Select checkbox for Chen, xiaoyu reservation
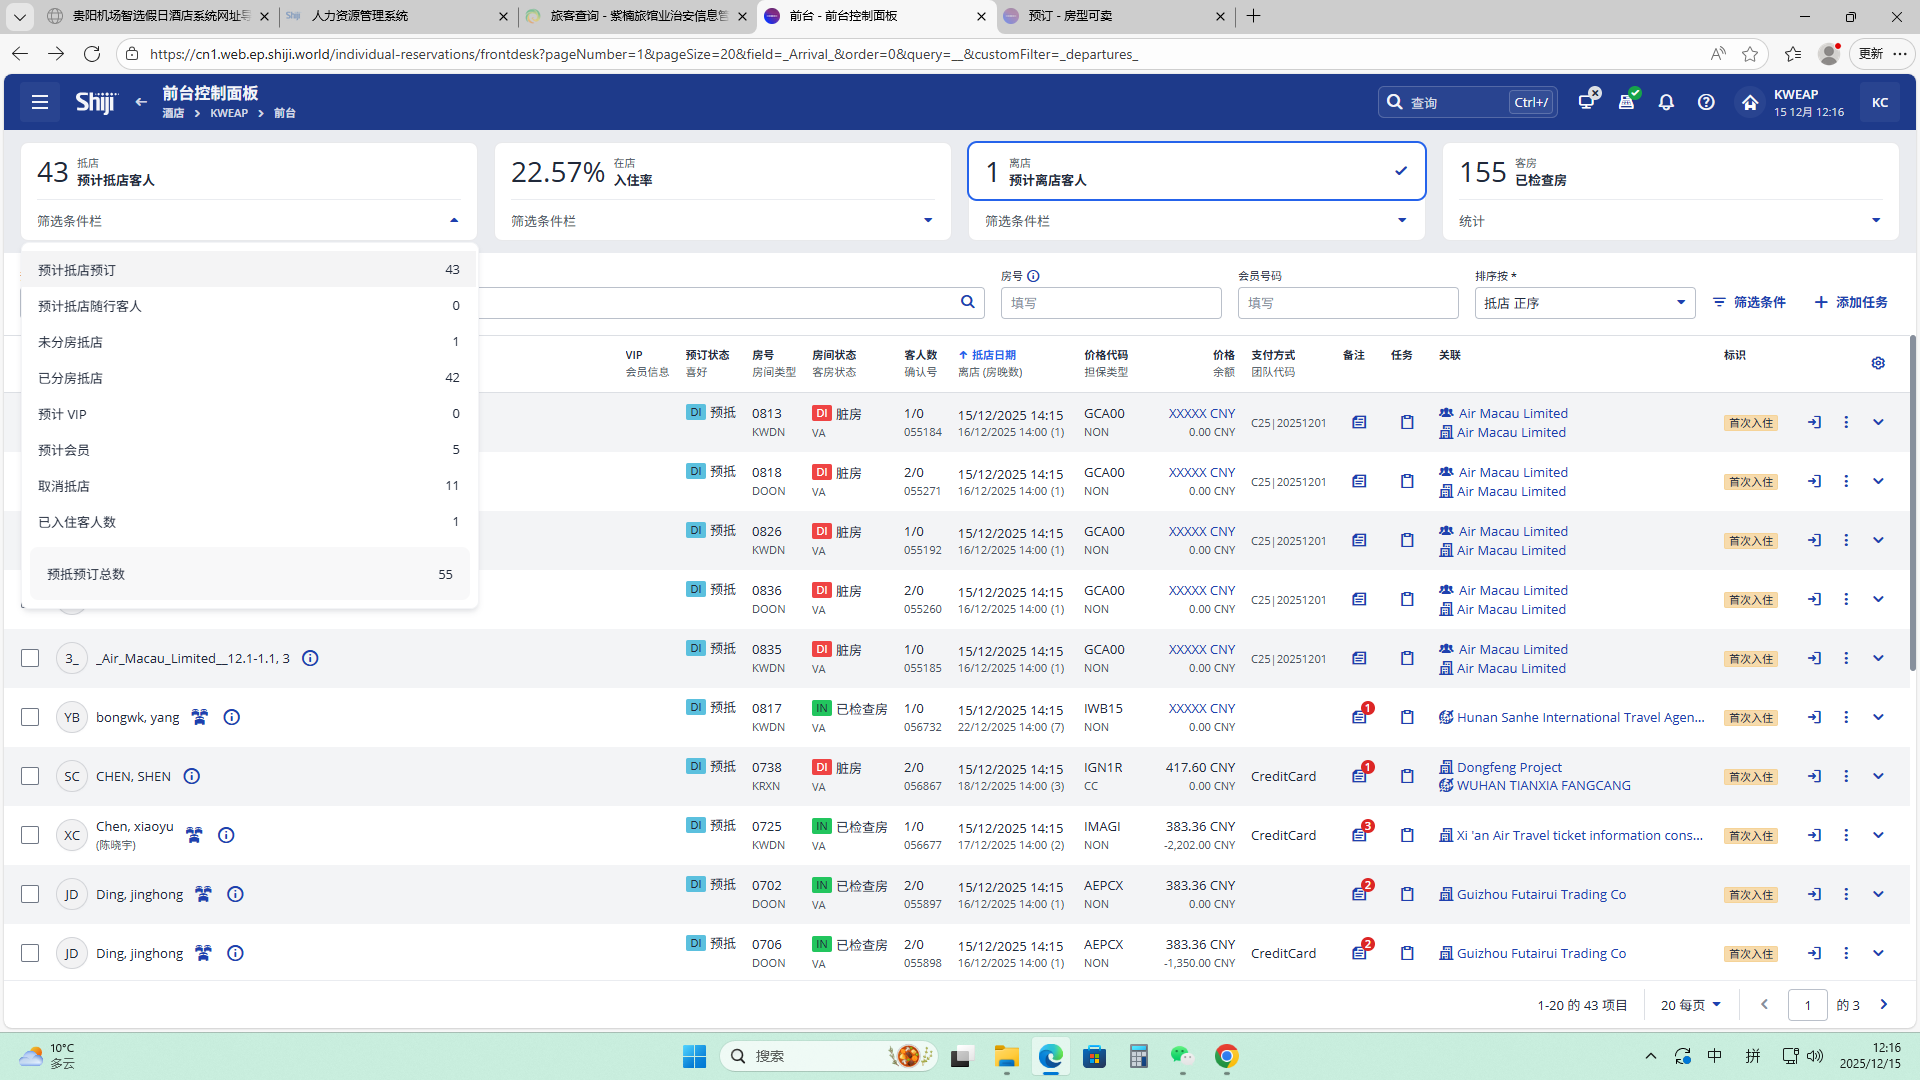The height and width of the screenshot is (1080, 1920). tap(30, 835)
